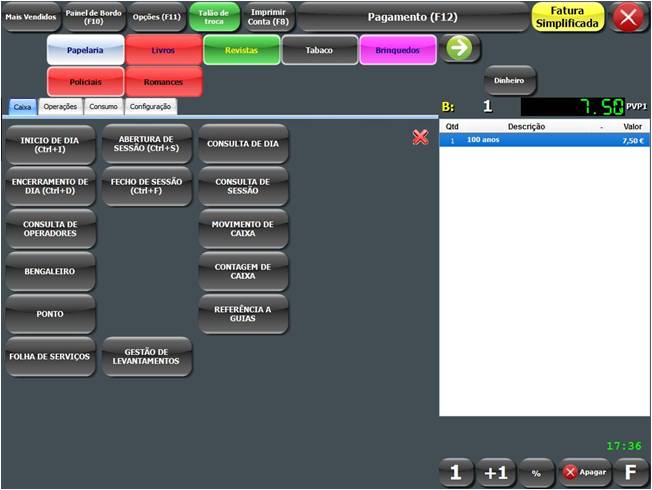Open Talão de troca
Image resolution: width=652 pixels, height=490 pixels.
coord(215,17)
